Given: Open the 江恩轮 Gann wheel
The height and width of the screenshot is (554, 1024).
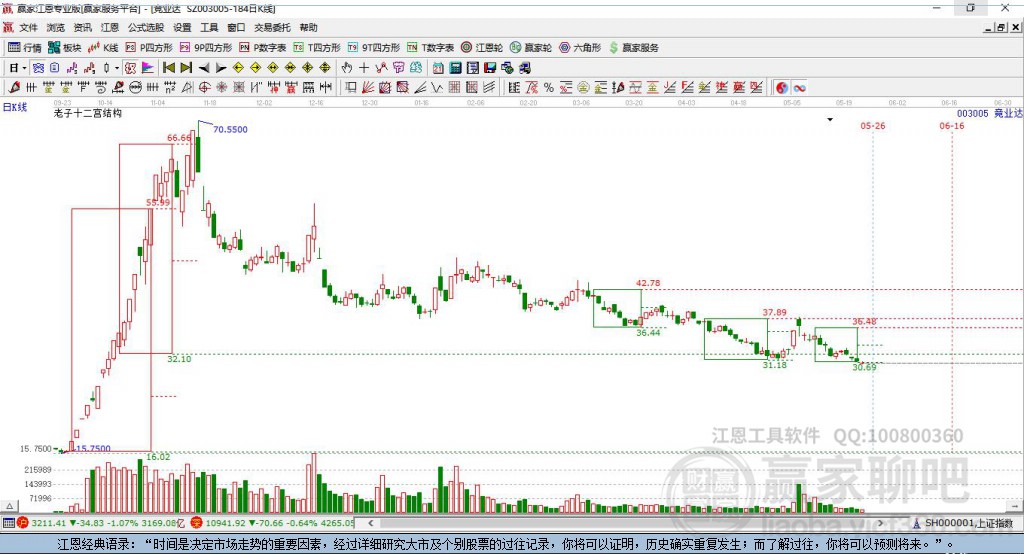Looking at the screenshot, I should [482, 48].
